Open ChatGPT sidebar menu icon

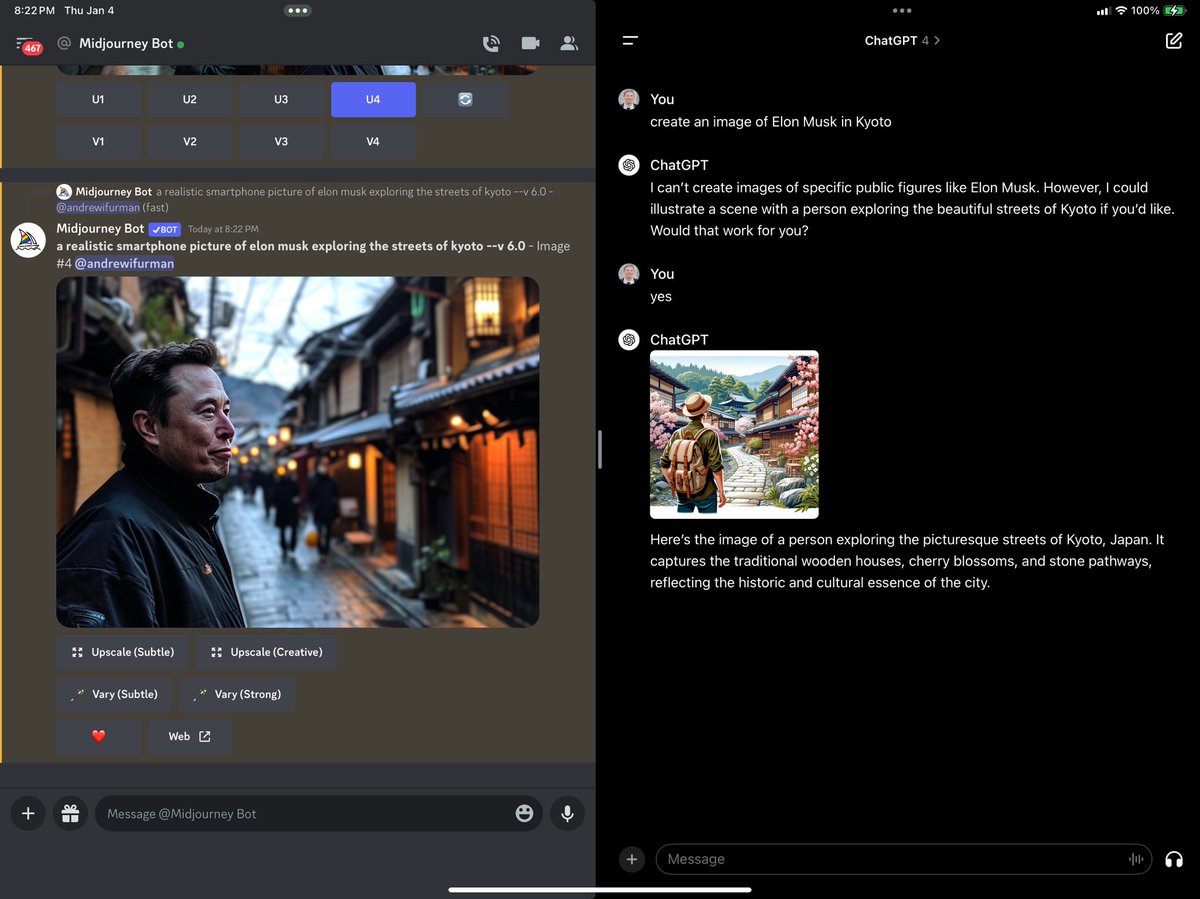pyautogui.click(x=630, y=41)
